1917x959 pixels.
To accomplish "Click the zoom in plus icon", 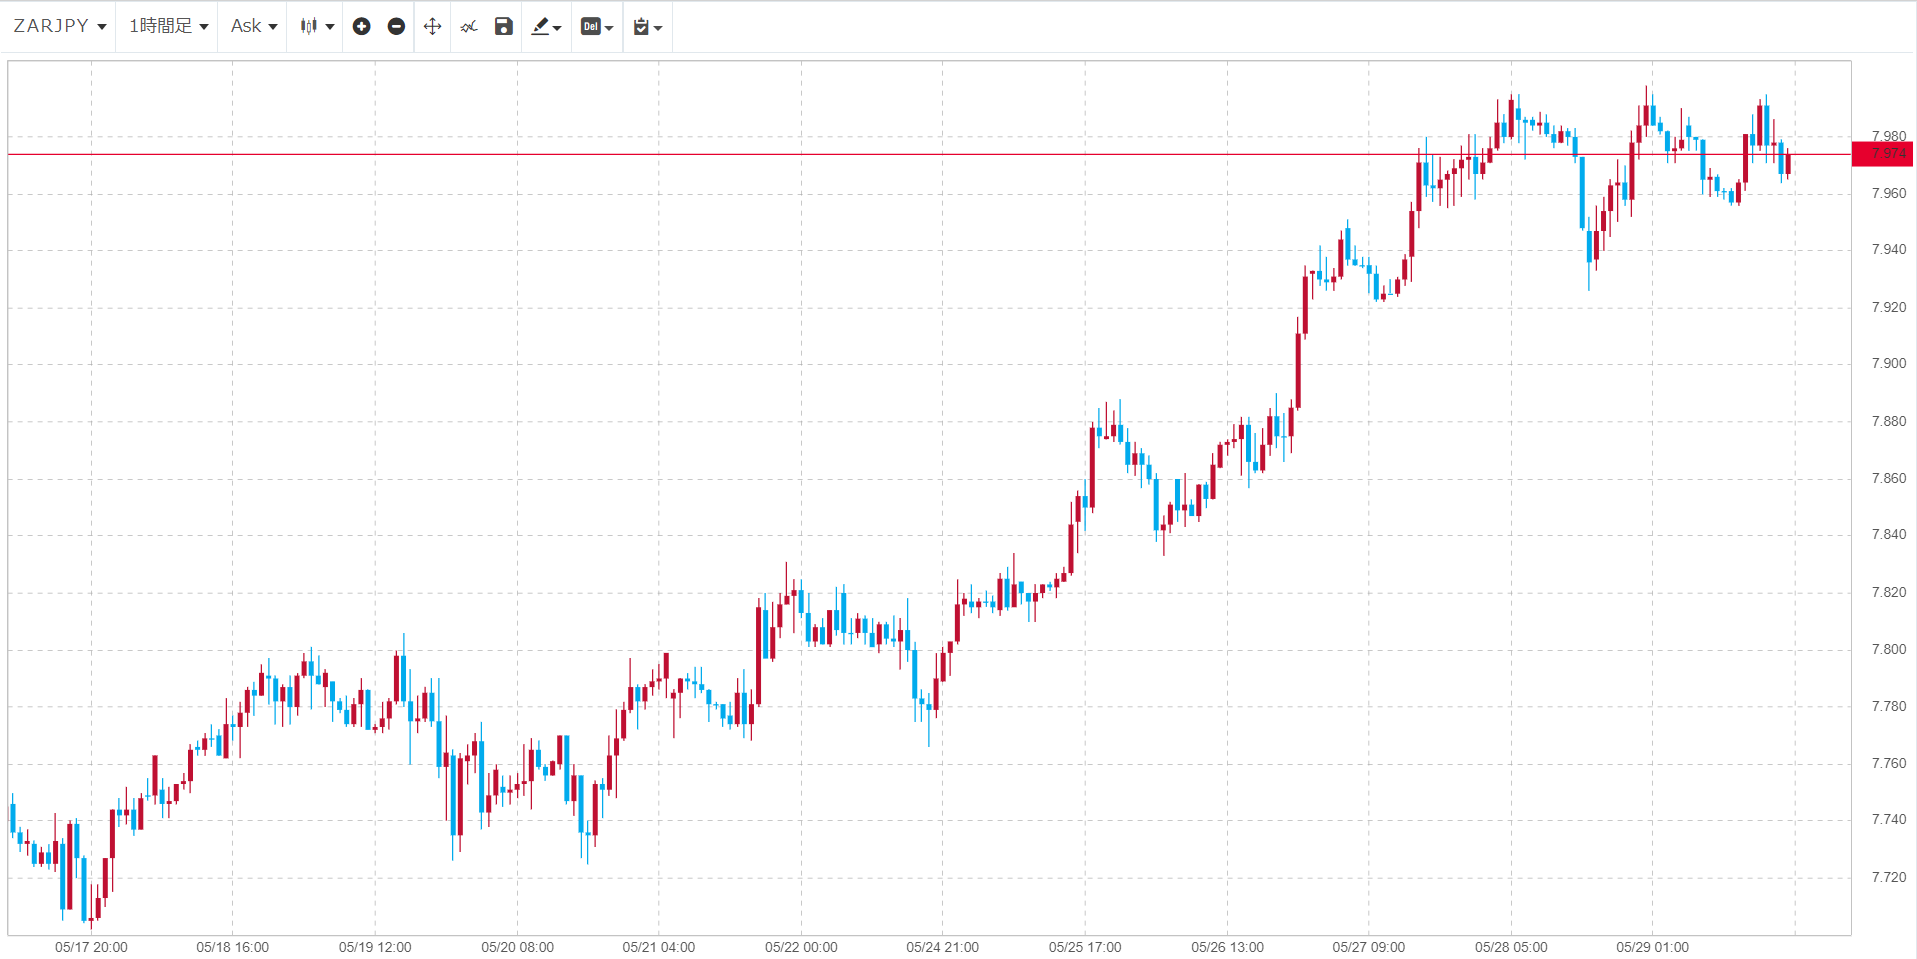I will (362, 26).
